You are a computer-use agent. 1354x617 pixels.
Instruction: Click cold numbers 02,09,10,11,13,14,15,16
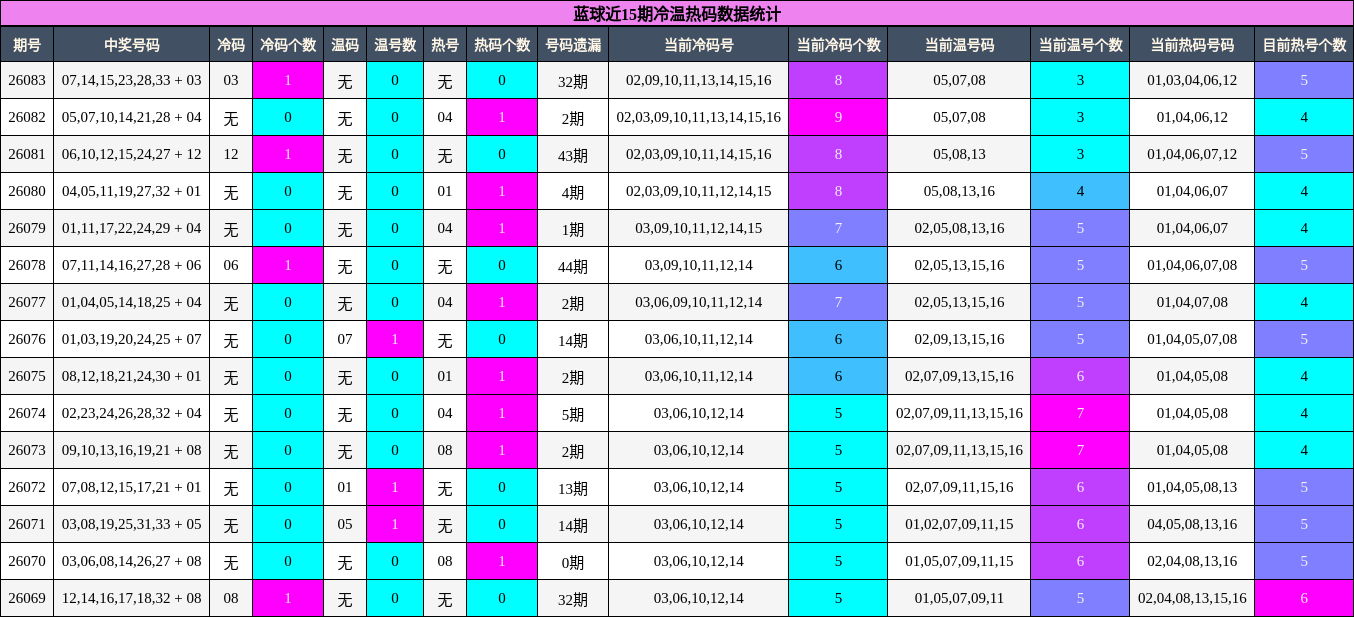click(x=698, y=80)
